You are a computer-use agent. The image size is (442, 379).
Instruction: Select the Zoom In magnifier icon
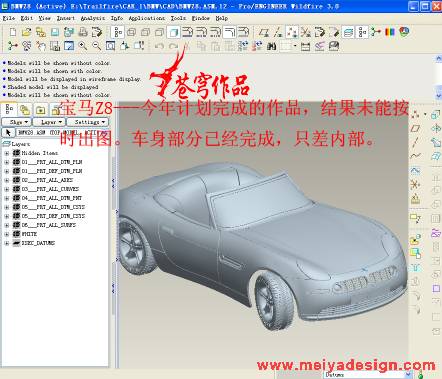click(x=83, y=46)
